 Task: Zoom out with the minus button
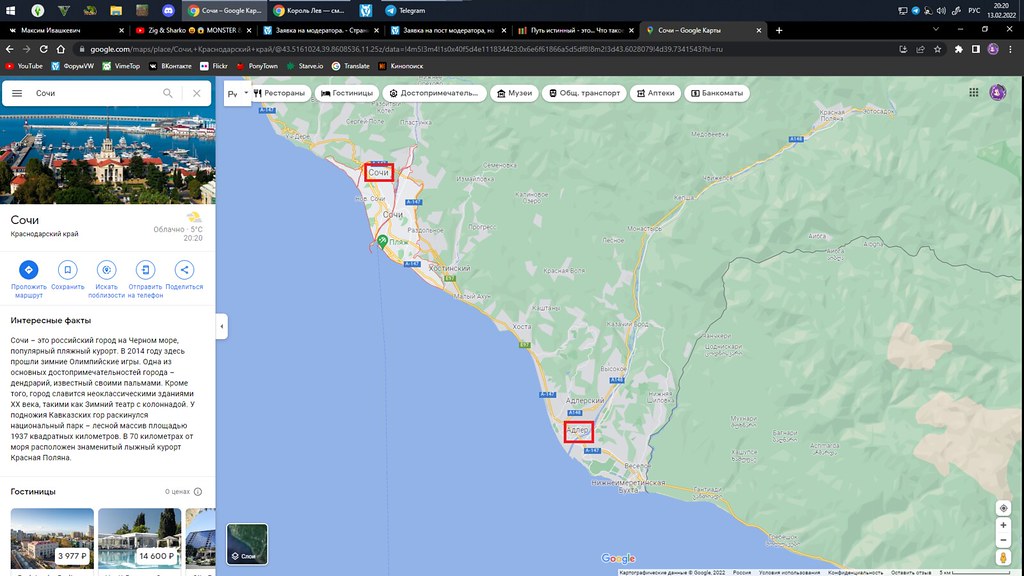click(1003, 540)
